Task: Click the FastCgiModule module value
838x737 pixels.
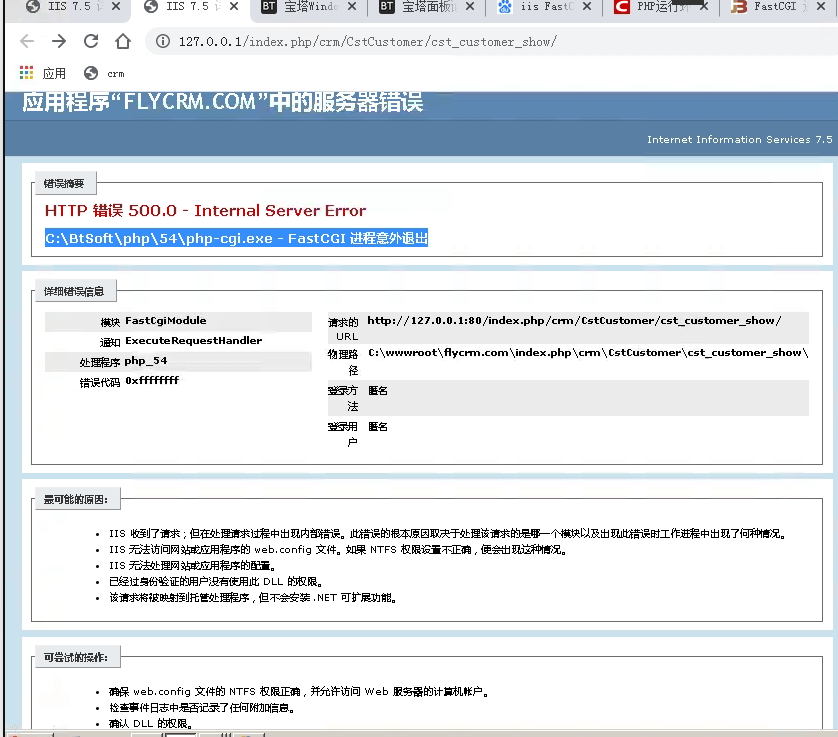Action: click(x=166, y=321)
